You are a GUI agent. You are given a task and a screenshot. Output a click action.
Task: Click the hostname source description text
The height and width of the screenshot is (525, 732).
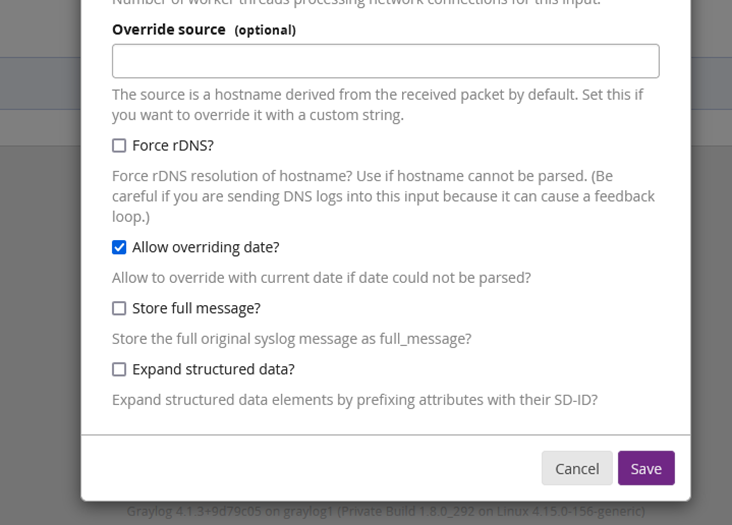click(x=377, y=105)
